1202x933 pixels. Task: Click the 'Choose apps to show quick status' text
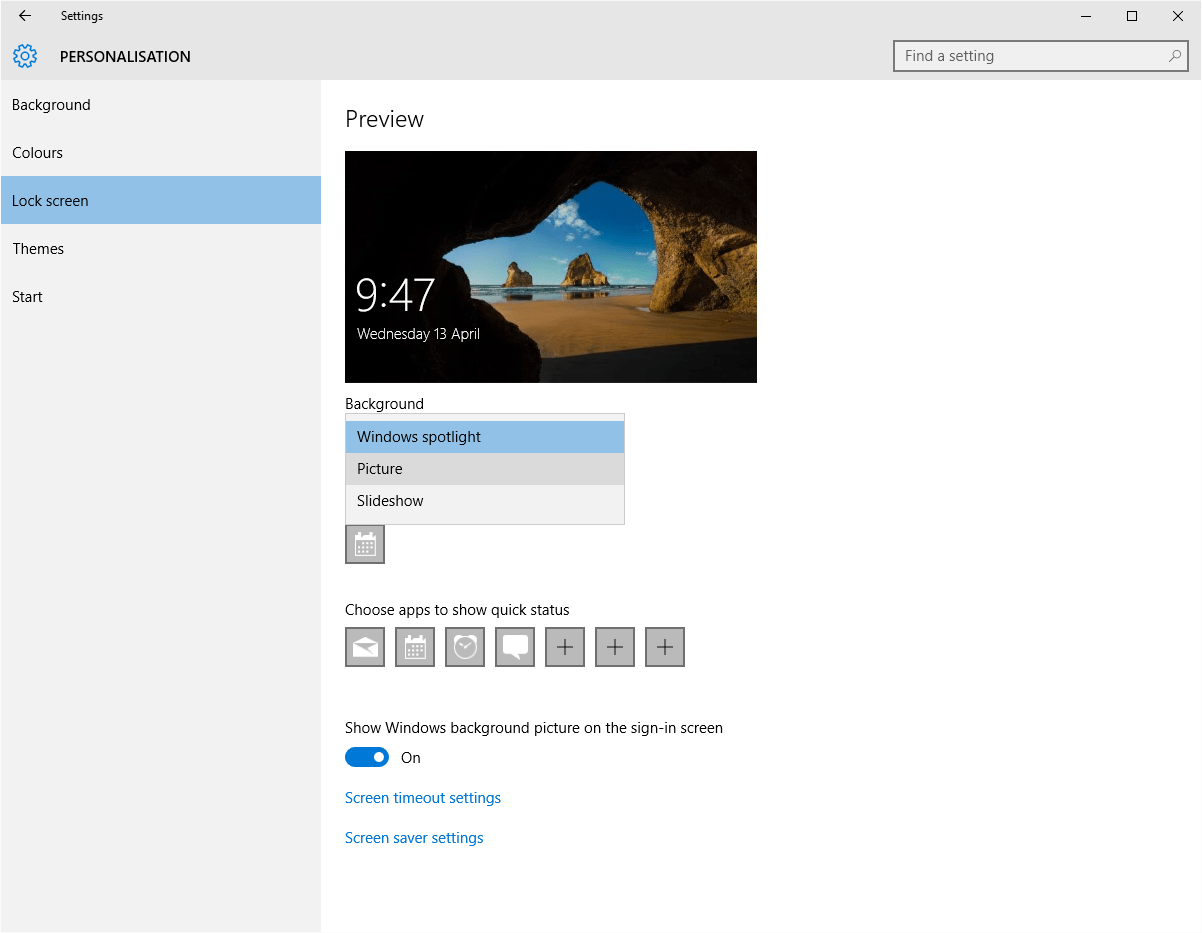pos(457,610)
